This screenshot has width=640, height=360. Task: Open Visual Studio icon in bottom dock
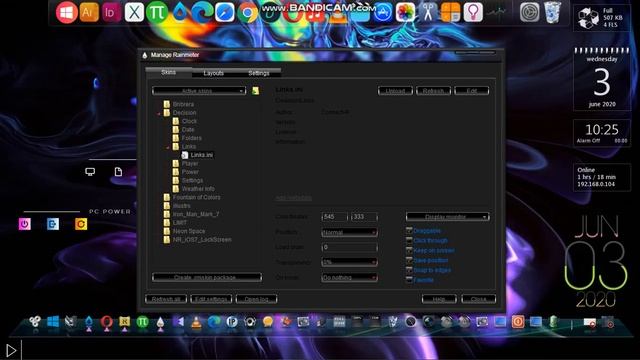[x=179, y=322]
